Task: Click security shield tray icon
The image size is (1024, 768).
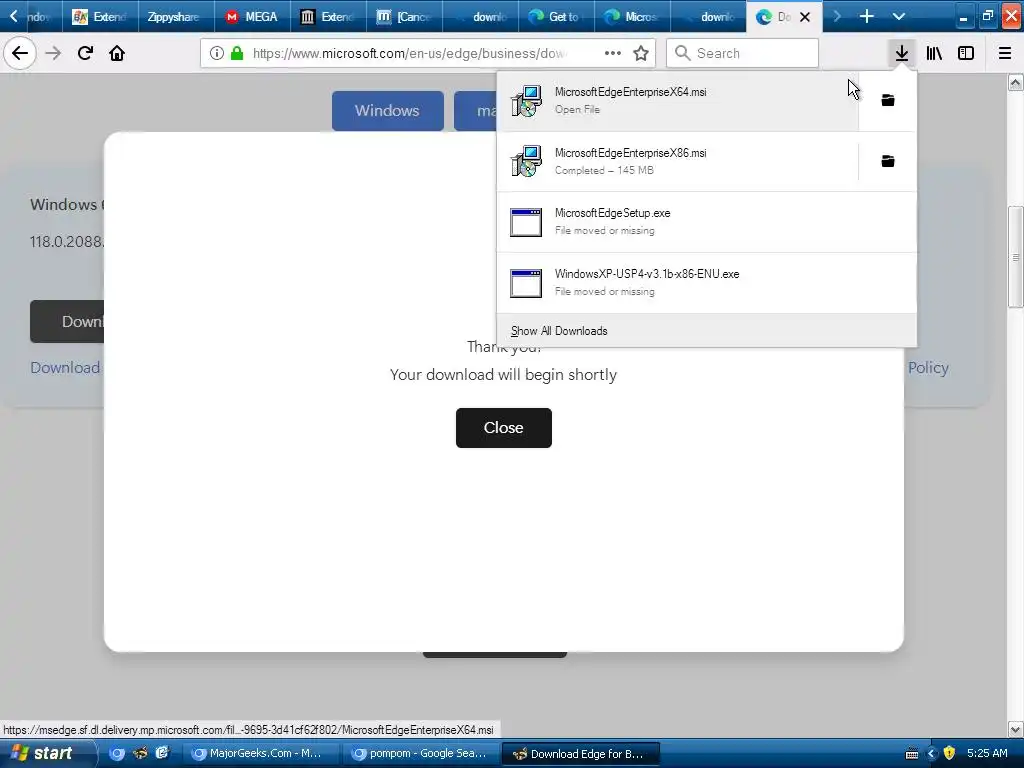Action: [x=949, y=753]
